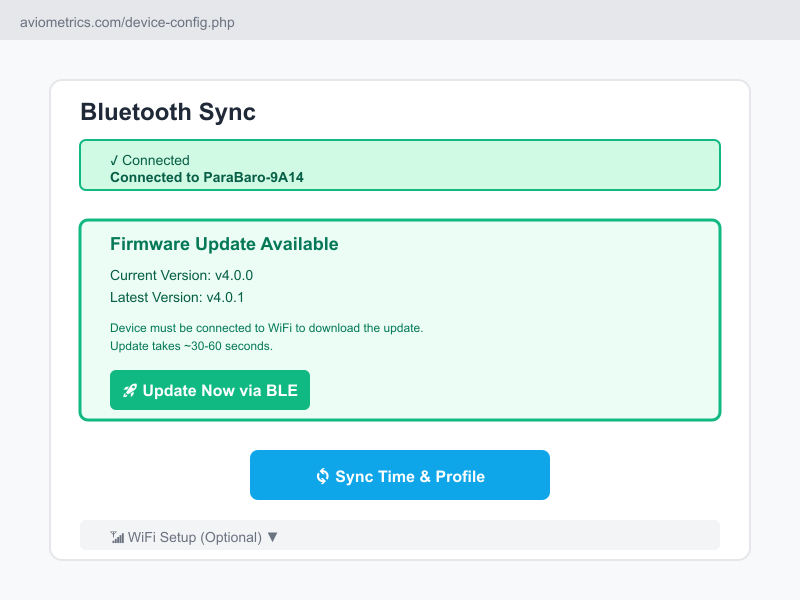Viewport: 800px width, 600px height.
Task: Click the down chevron next to WiFi Setup
Action: click(x=271, y=536)
